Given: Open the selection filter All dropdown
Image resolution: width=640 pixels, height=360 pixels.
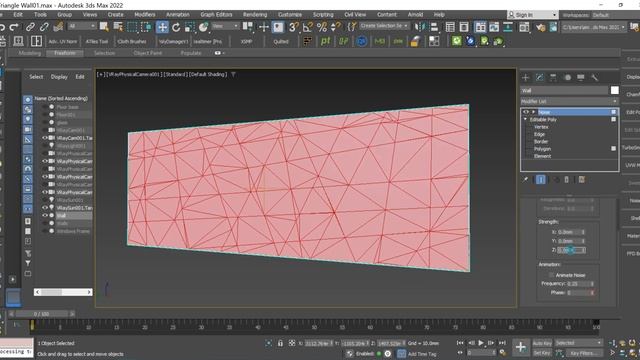Looking at the screenshot, I should click(82, 26).
